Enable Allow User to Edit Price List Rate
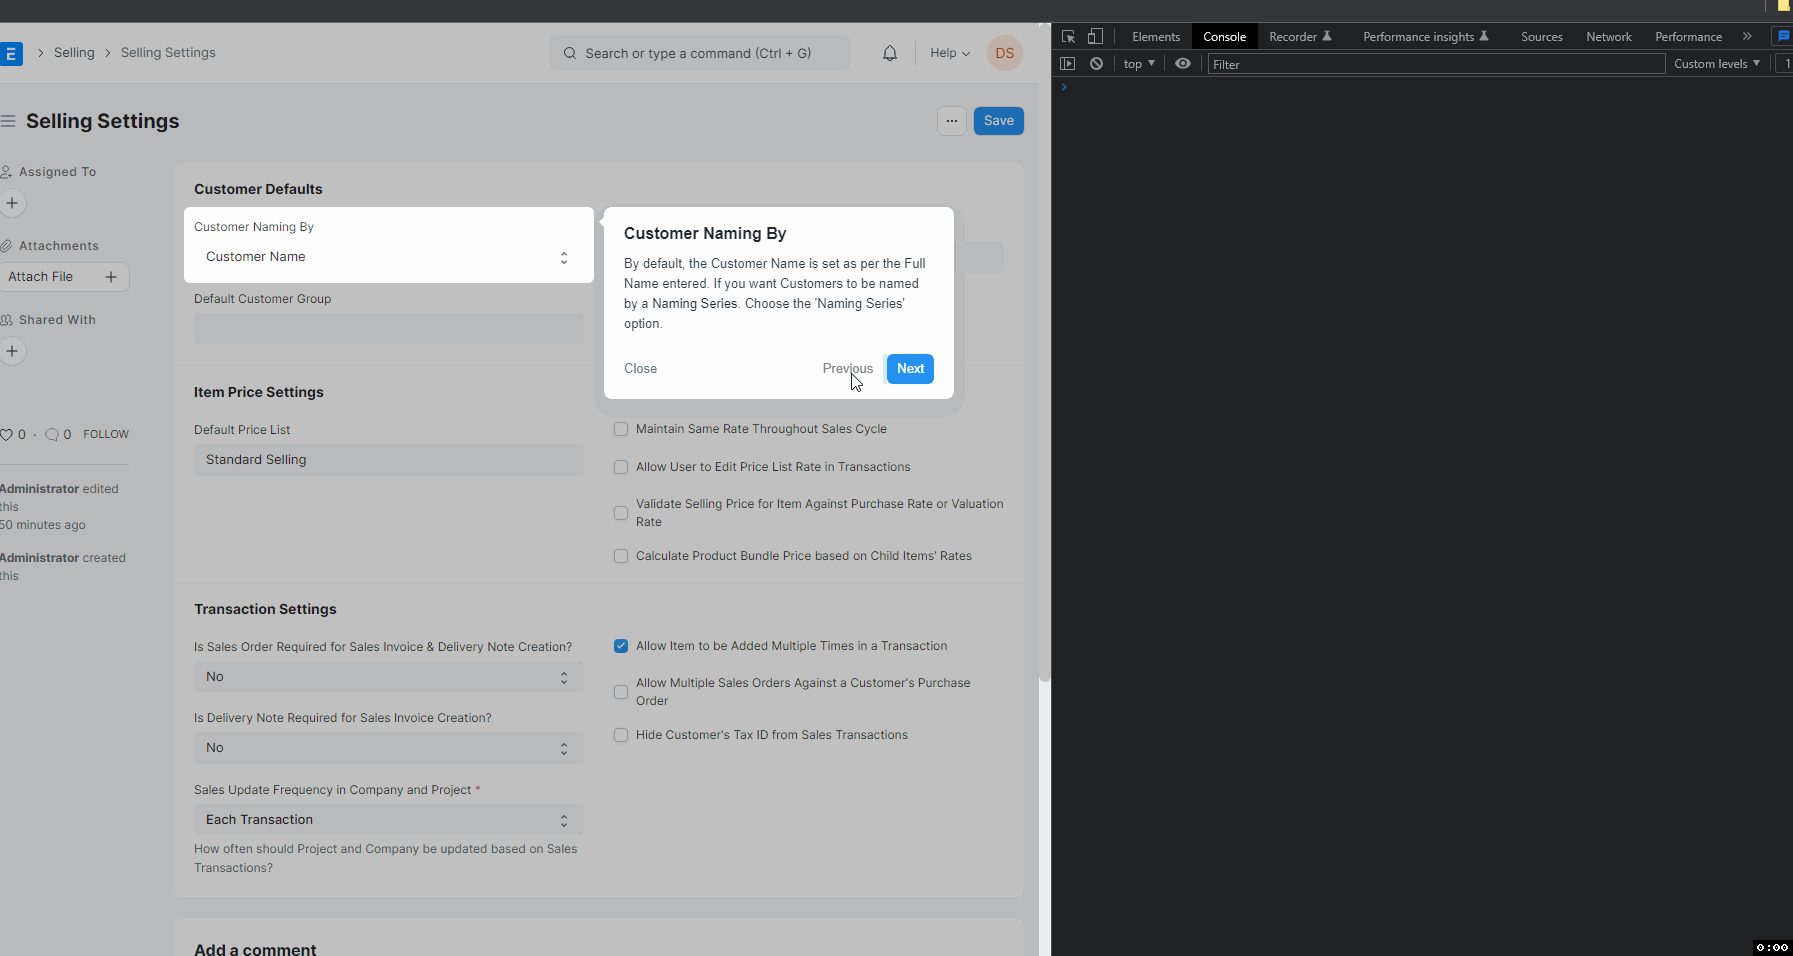This screenshot has height=956, width=1793. [621, 467]
